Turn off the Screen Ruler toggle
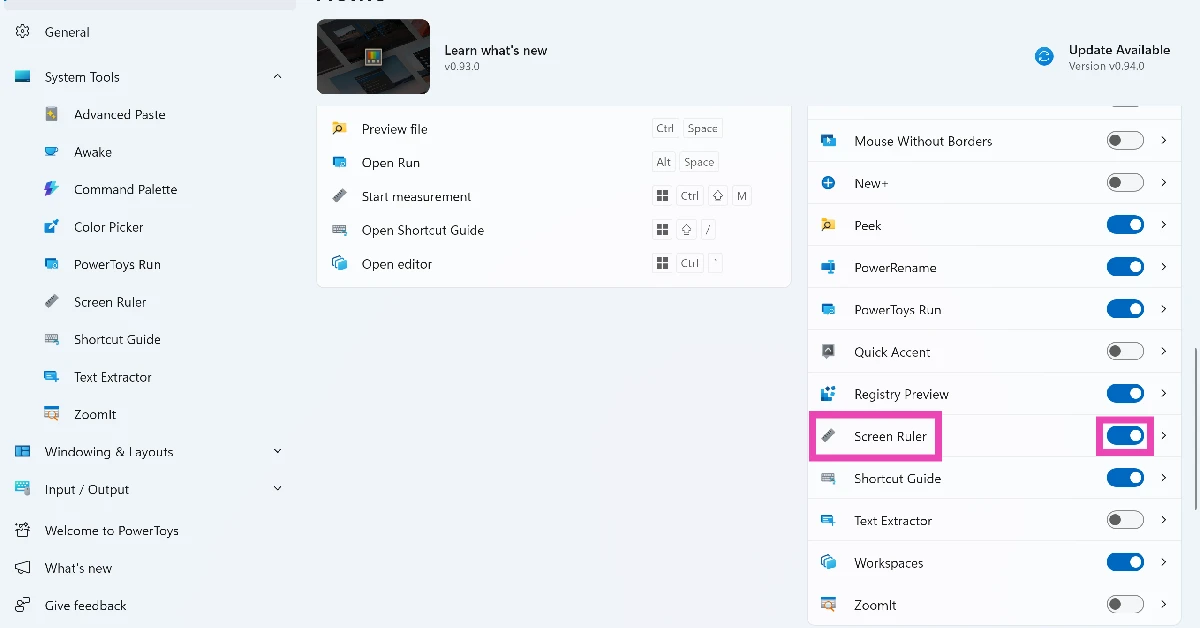1200x628 pixels. [x=1125, y=436]
